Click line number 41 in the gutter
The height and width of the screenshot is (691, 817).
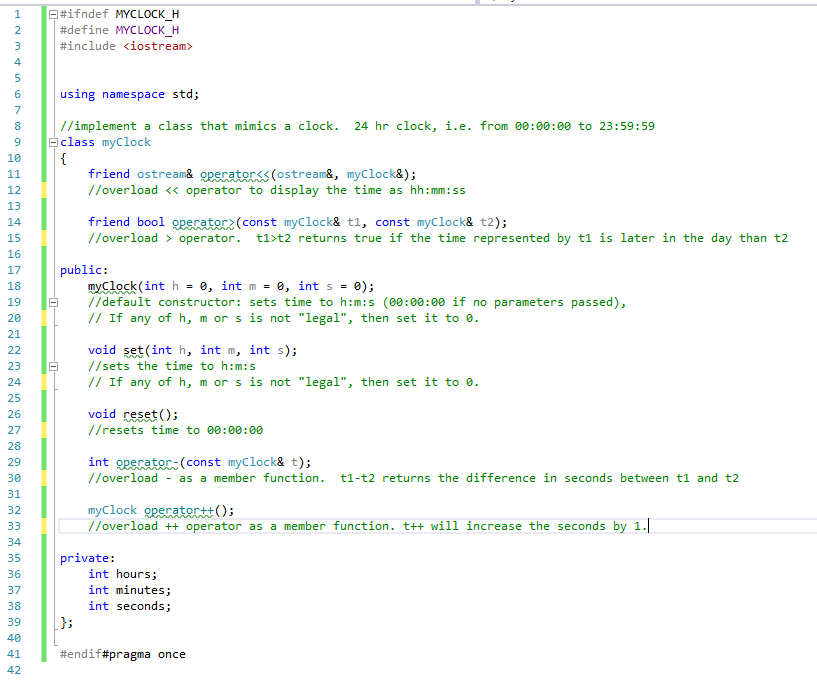coord(14,654)
